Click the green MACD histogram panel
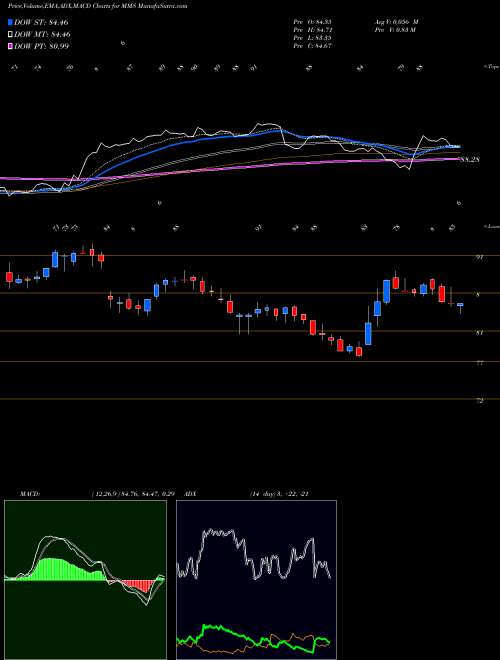The image size is (500, 660). pos(85,580)
